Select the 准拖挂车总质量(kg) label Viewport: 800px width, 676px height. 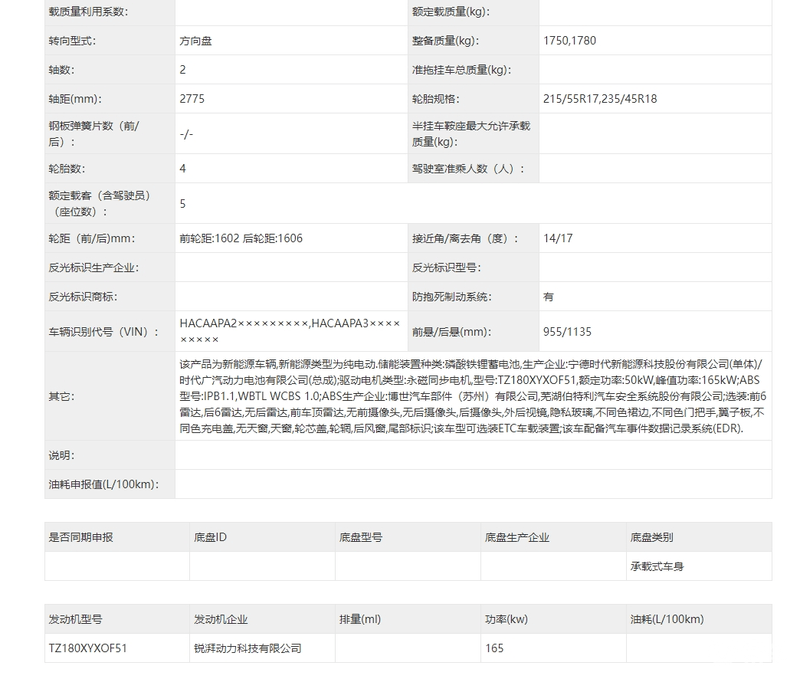click(462, 70)
